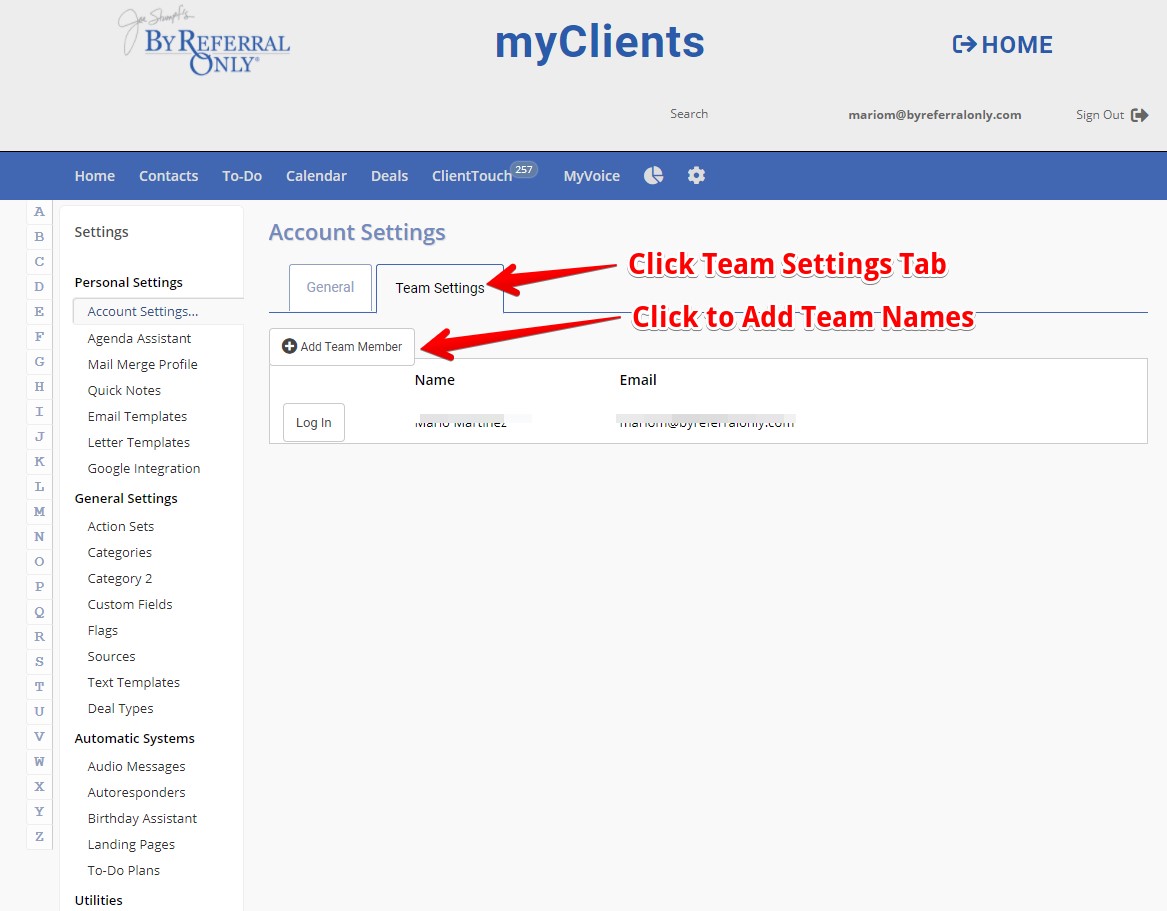
Task: Click the By Referral Only logo
Action: (205, 42)
